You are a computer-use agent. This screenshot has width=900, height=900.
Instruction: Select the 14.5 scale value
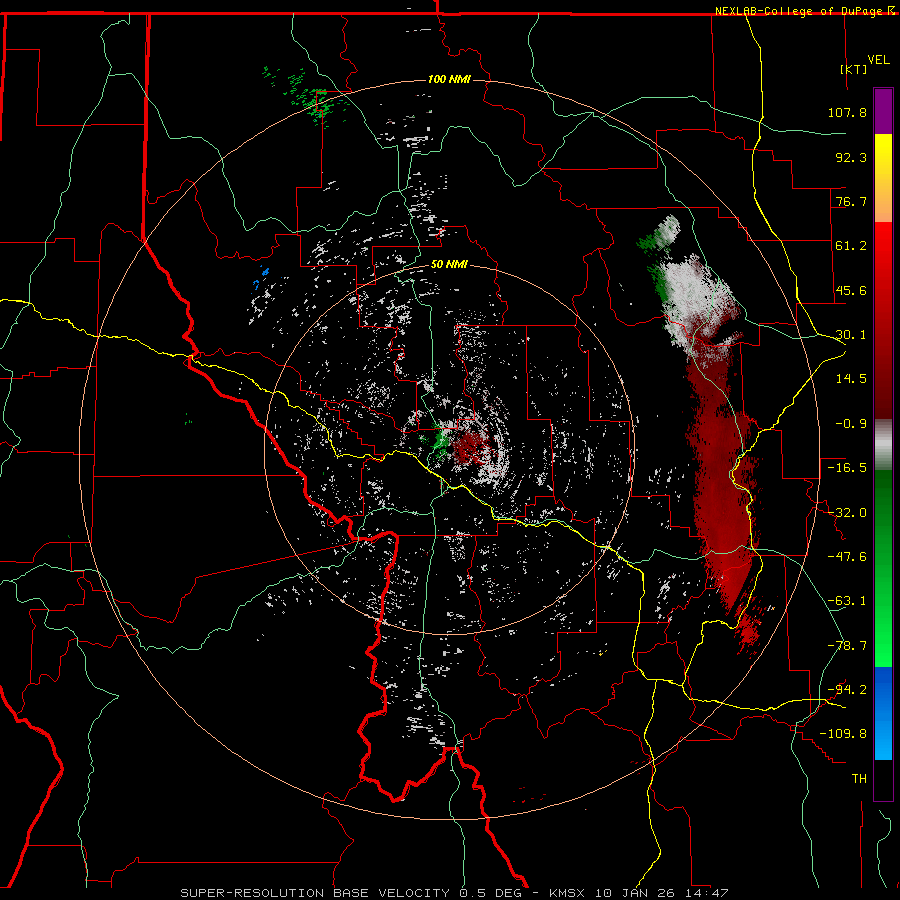coord(851,378)
